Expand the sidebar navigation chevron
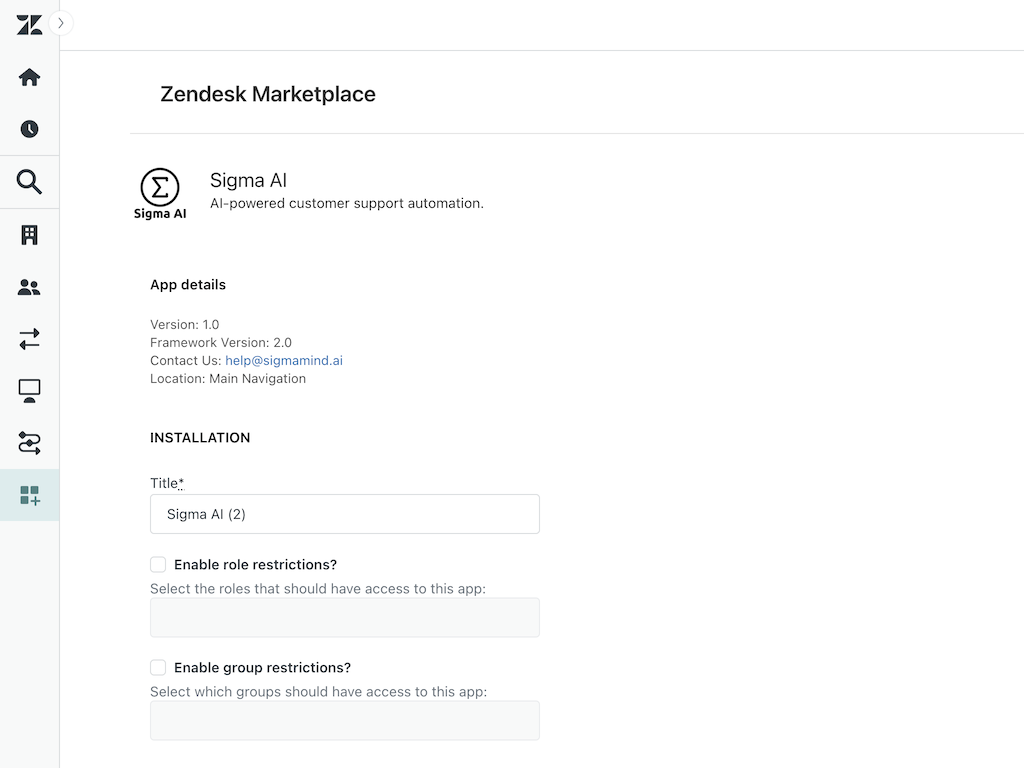Image resolution: width=1024 pixels, height=768 pixels. pyautogui.click(x=61, y=23)
